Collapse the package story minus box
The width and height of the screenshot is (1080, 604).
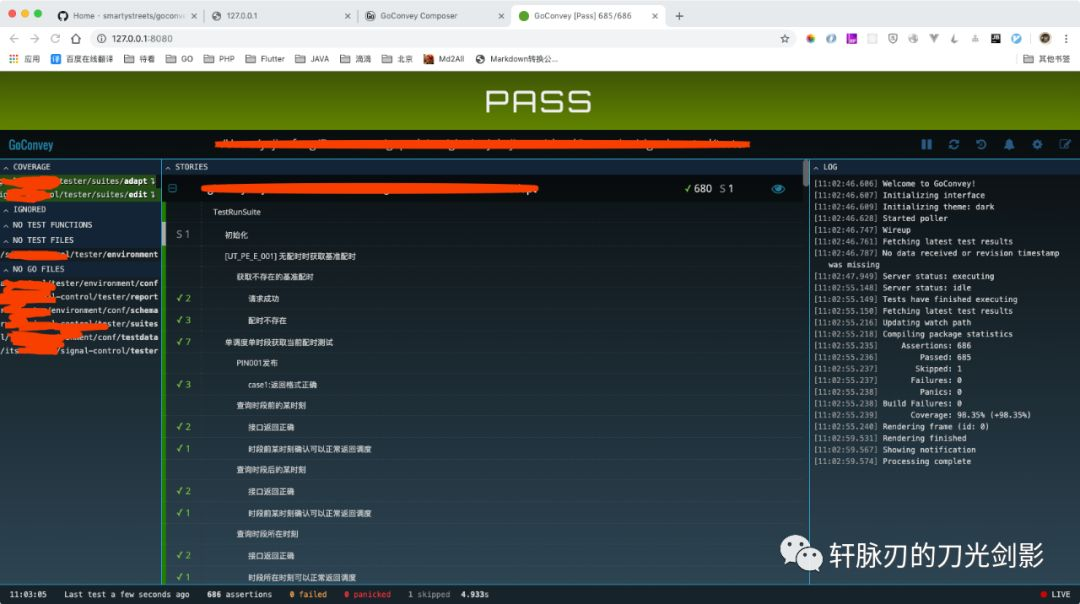pos(173,189)
